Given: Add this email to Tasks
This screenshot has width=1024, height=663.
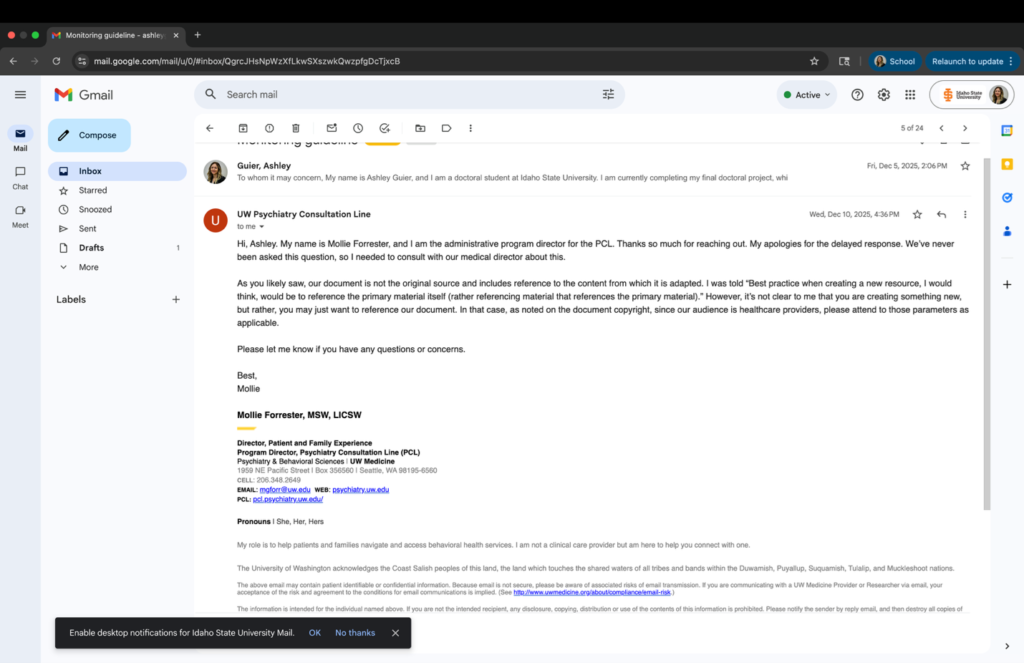Looking at the screenshot, I should coord(385,128).
